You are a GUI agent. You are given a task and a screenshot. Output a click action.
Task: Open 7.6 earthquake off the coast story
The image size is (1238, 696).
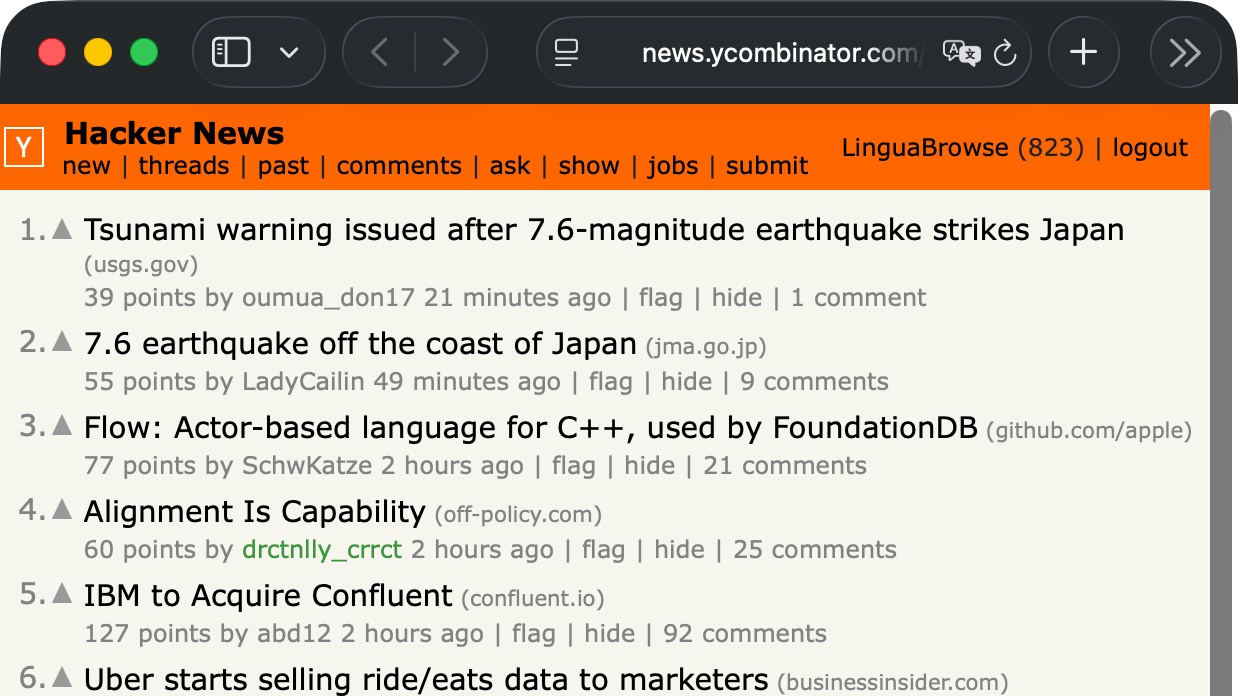[x=360, y=344]
